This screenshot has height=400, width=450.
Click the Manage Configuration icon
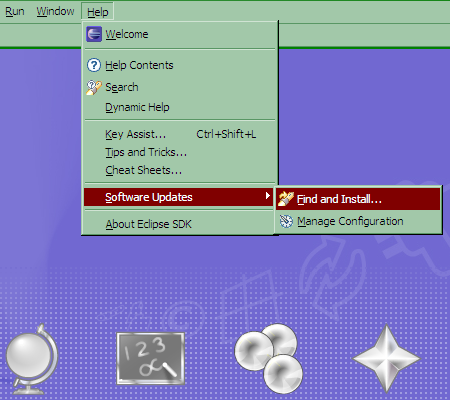[x=286, y=221]
